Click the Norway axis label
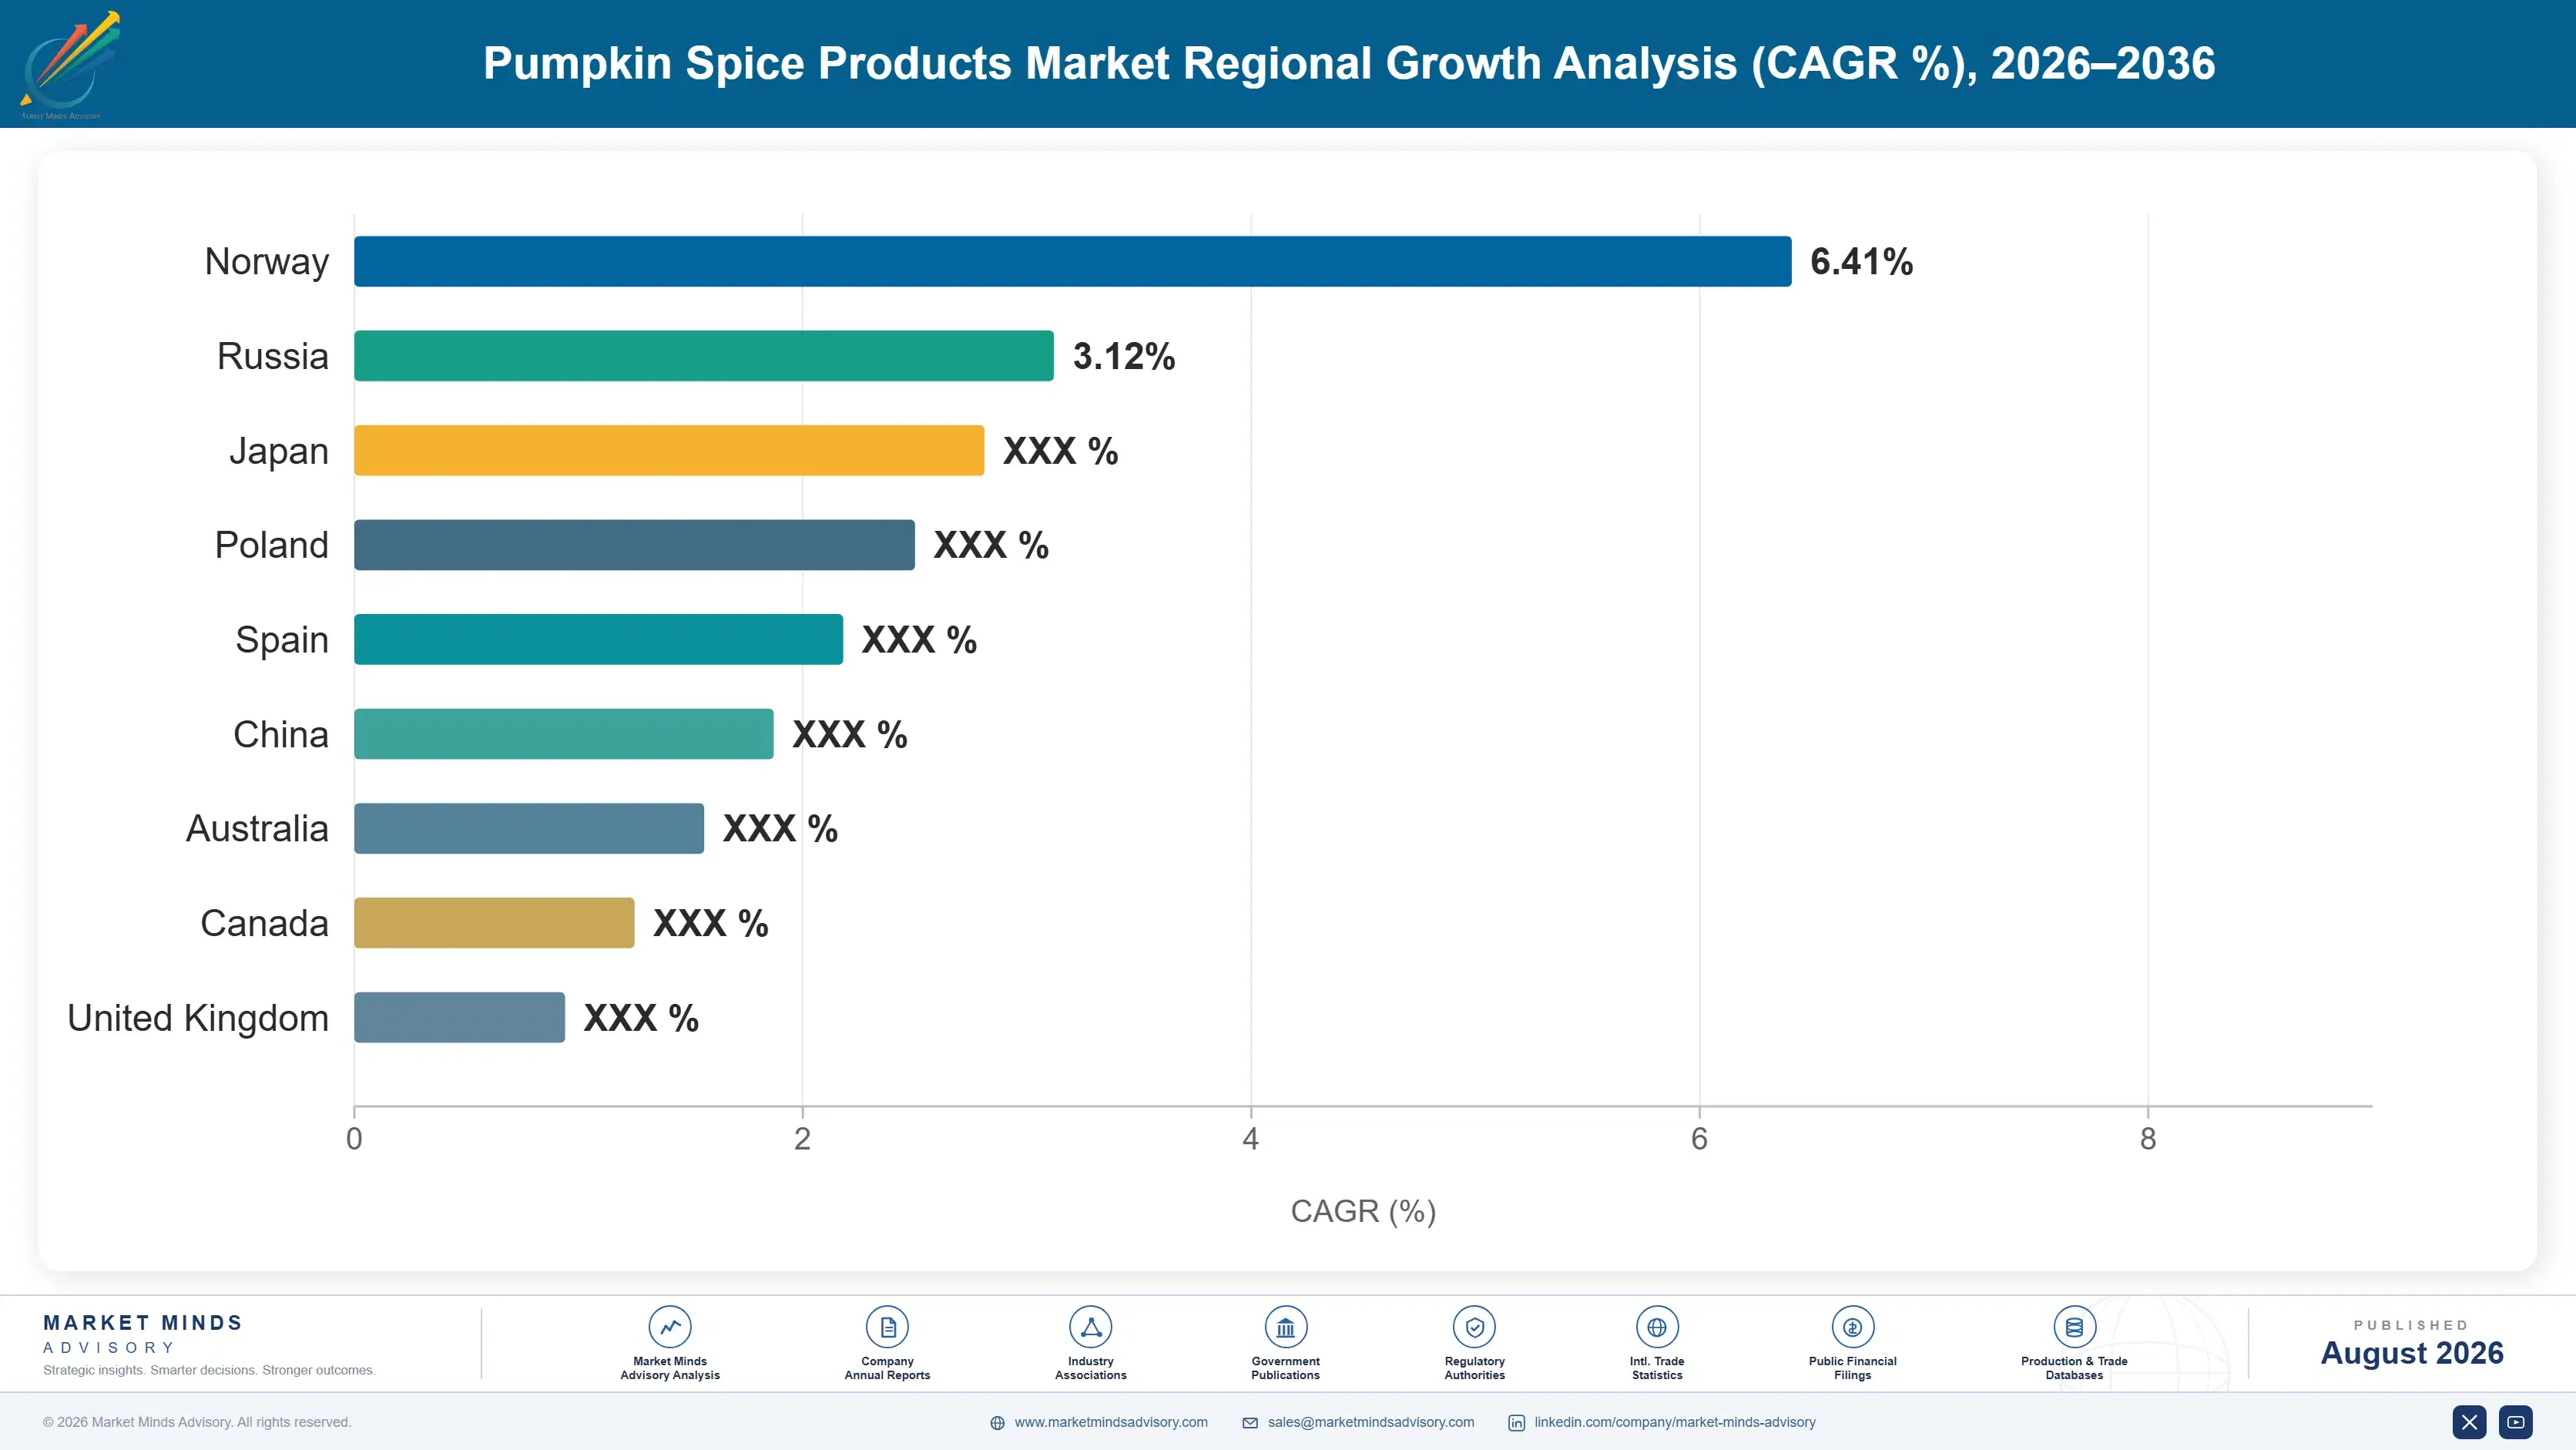2576x1450 pixels. [x=266, y=262]
